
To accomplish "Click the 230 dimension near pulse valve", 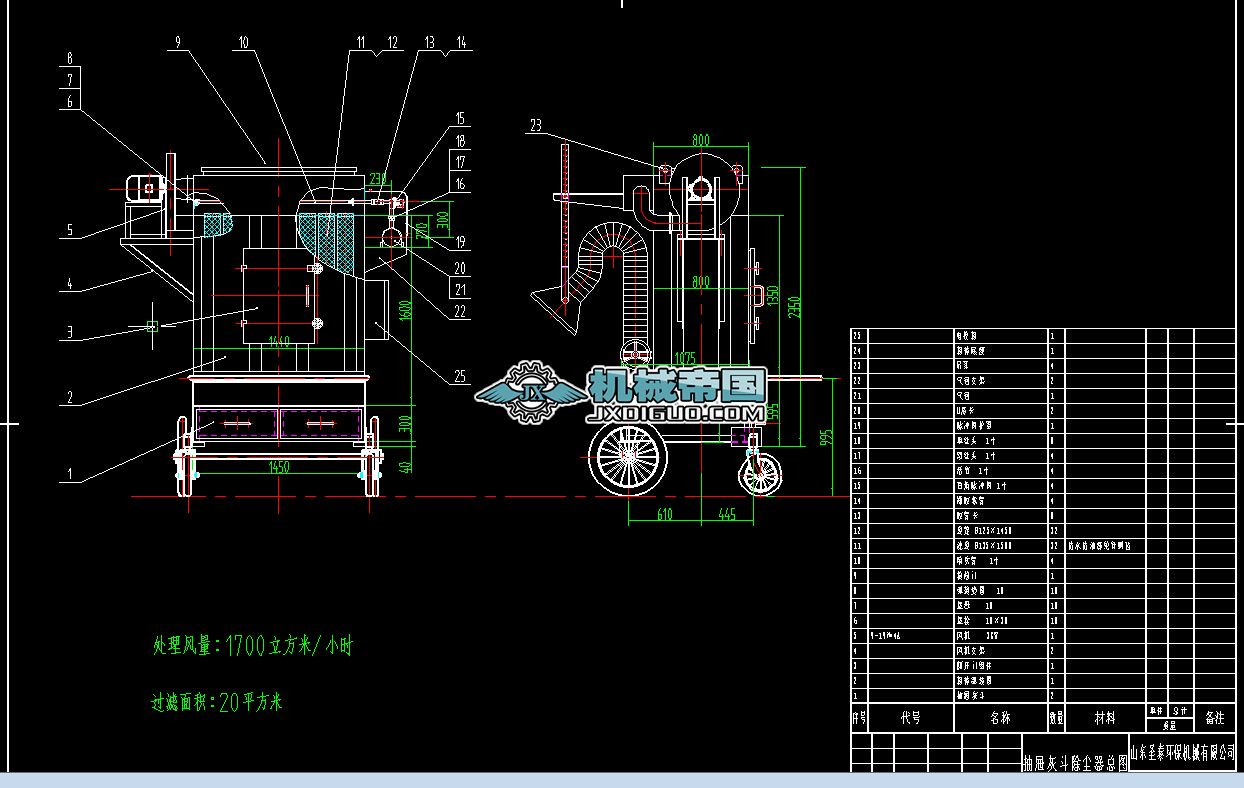I will (377, 180).
